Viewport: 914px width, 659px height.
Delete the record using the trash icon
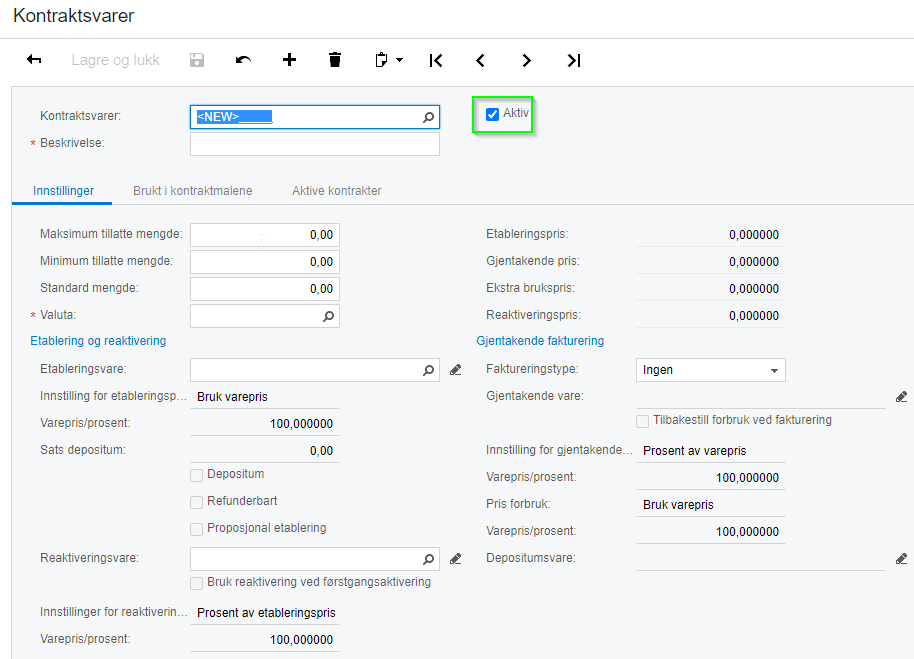pos(335,59)
